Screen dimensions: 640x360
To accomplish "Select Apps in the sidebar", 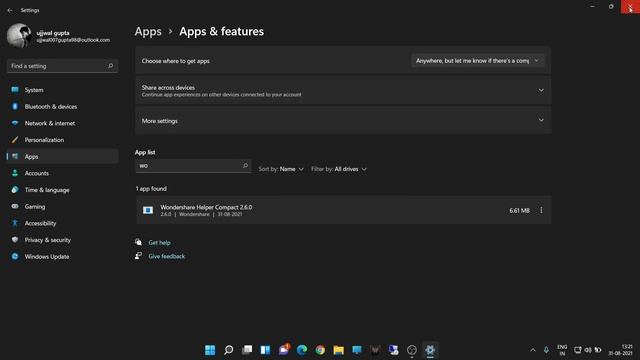I will pyautogui.click(x=62, y=156).
